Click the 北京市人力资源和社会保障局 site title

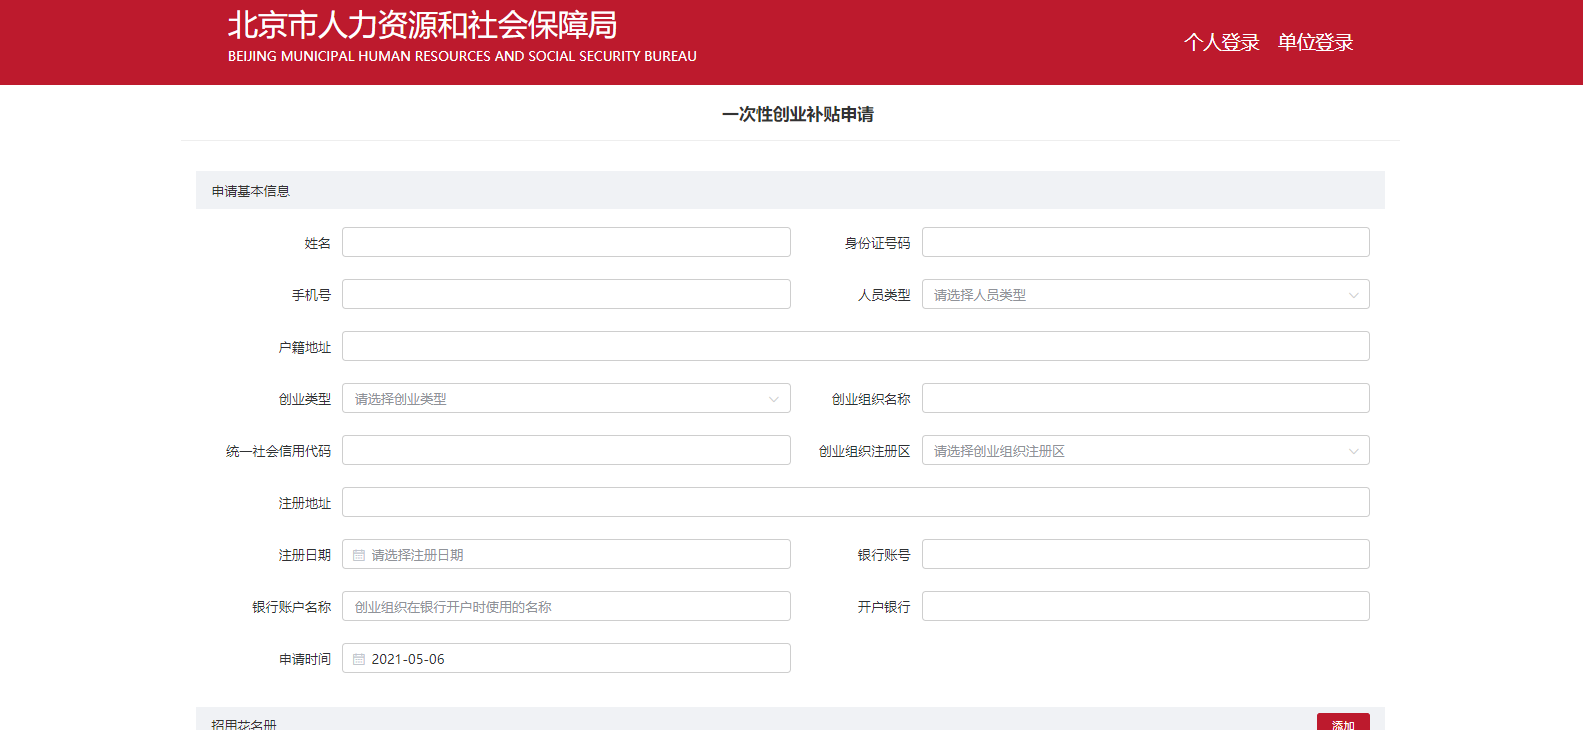[422, 25]
